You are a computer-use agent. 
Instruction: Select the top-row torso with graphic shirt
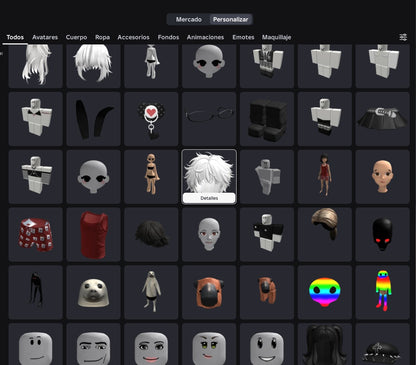click(267, 66)
